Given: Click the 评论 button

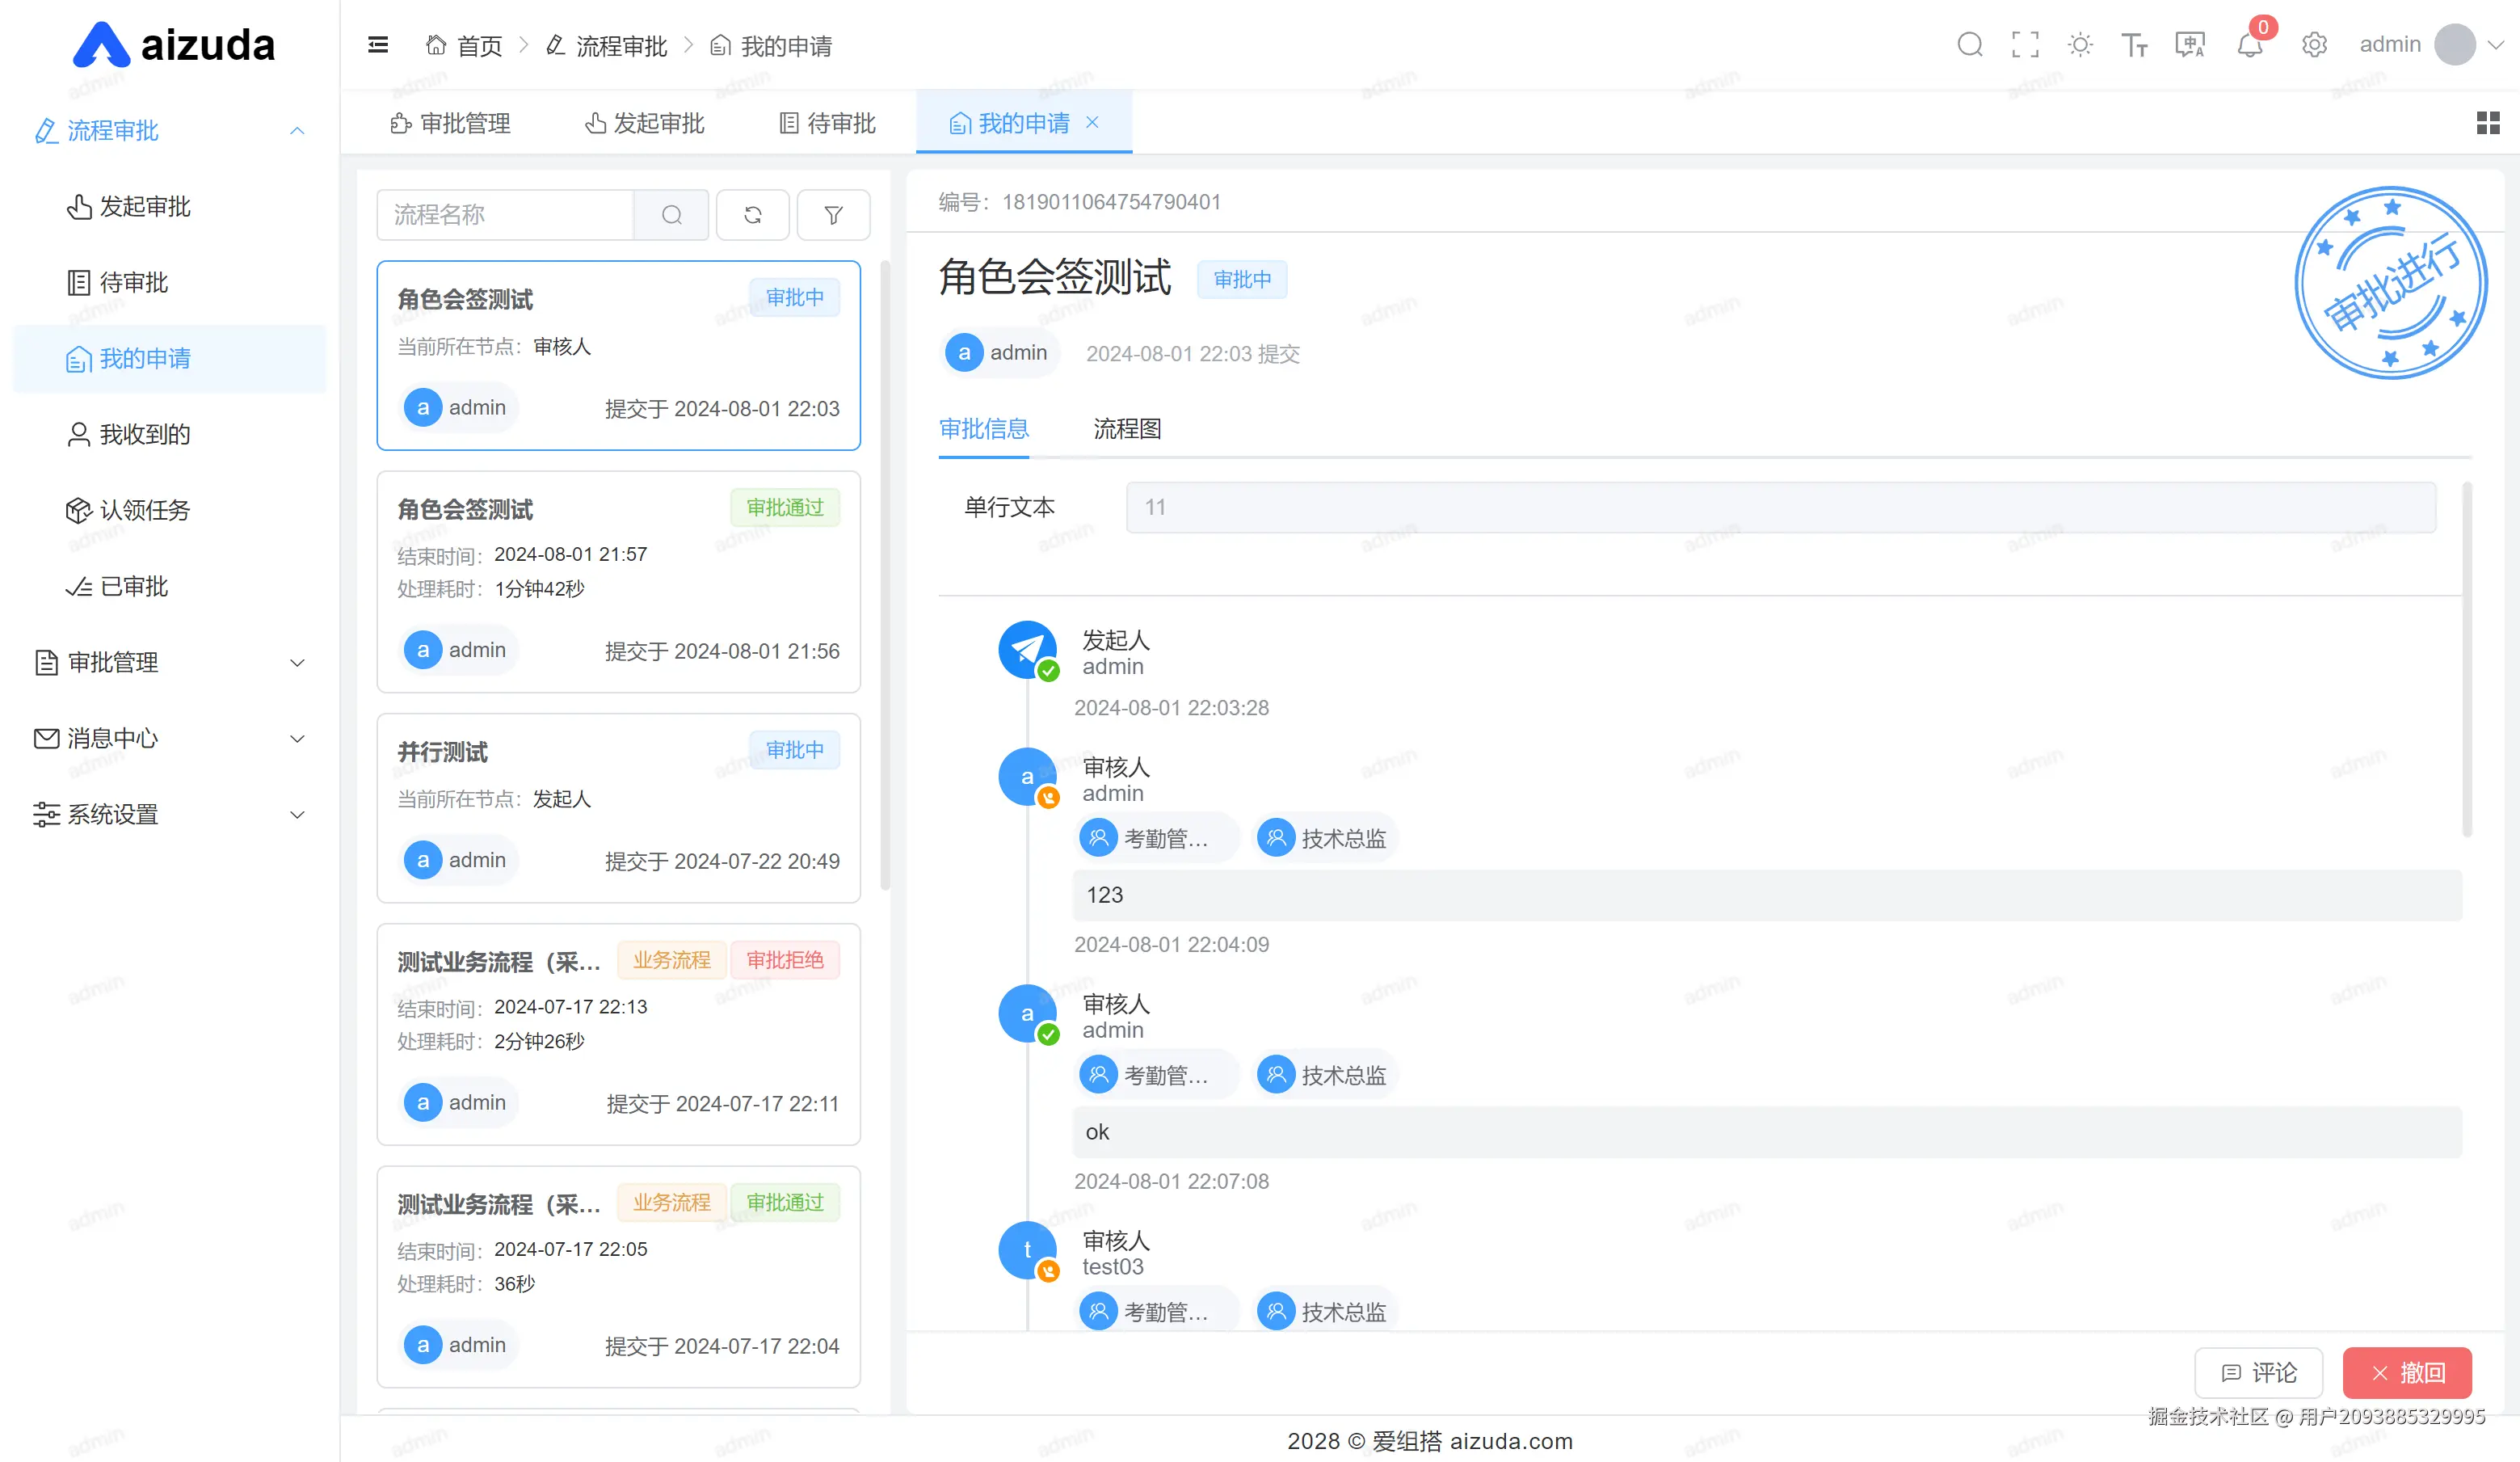Looking at the screenshot, I should [2258, 1372].
